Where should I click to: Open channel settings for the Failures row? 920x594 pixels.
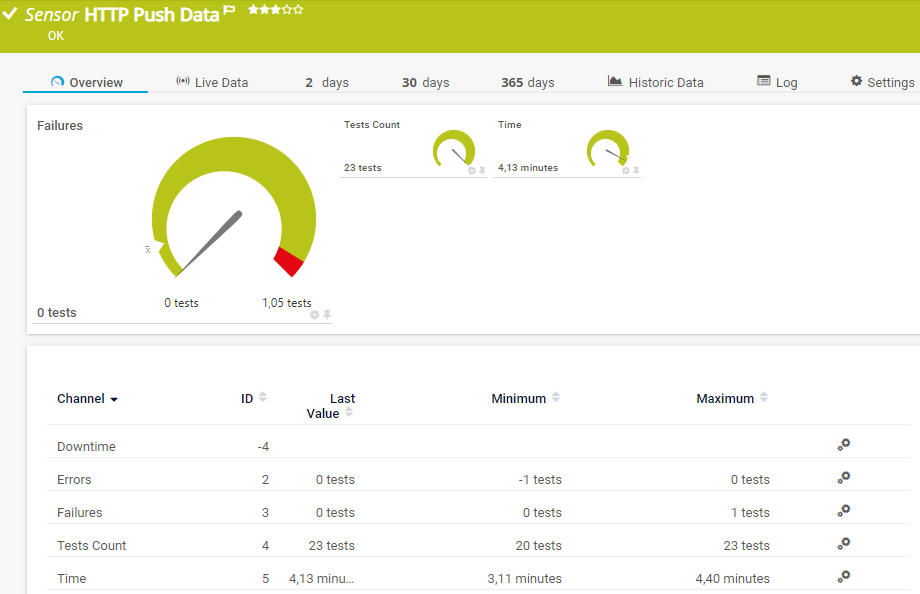click(x=843, y=512)
